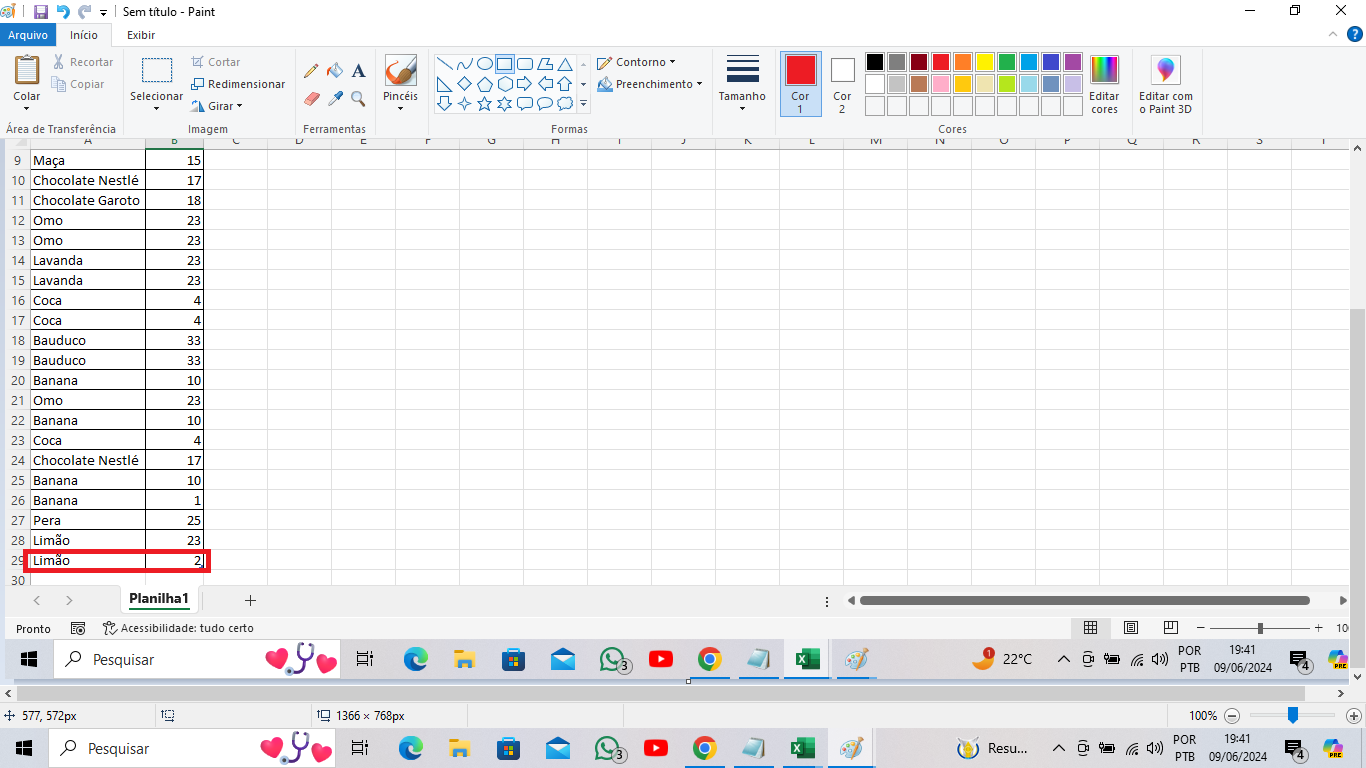
Task: Select Cor 2 as active color
Action: click(842, 84)
